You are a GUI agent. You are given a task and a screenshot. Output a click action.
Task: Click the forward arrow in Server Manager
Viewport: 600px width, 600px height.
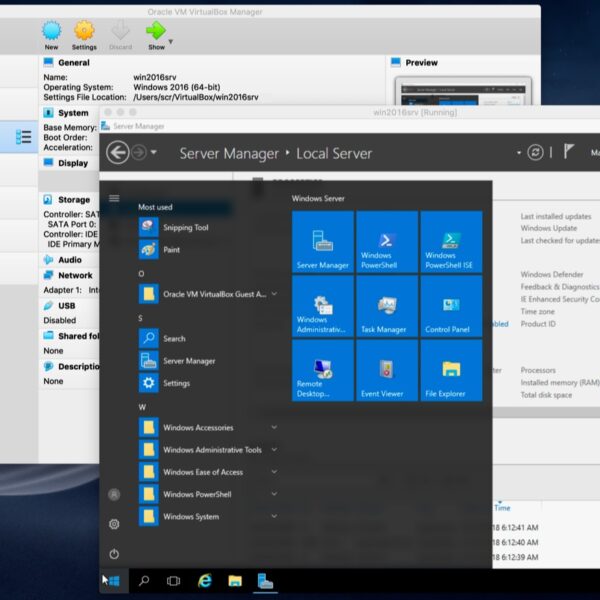point(139,152)
